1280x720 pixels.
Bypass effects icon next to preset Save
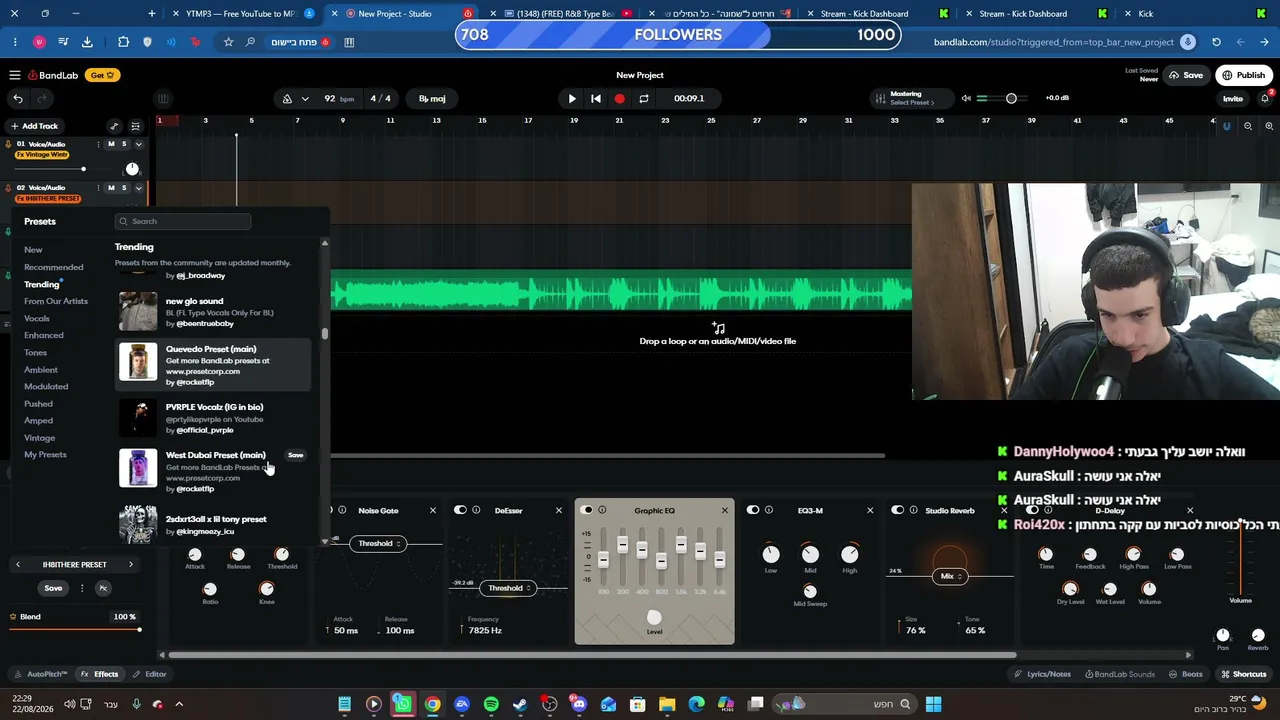pyautogui.click(x=102, y=588)
